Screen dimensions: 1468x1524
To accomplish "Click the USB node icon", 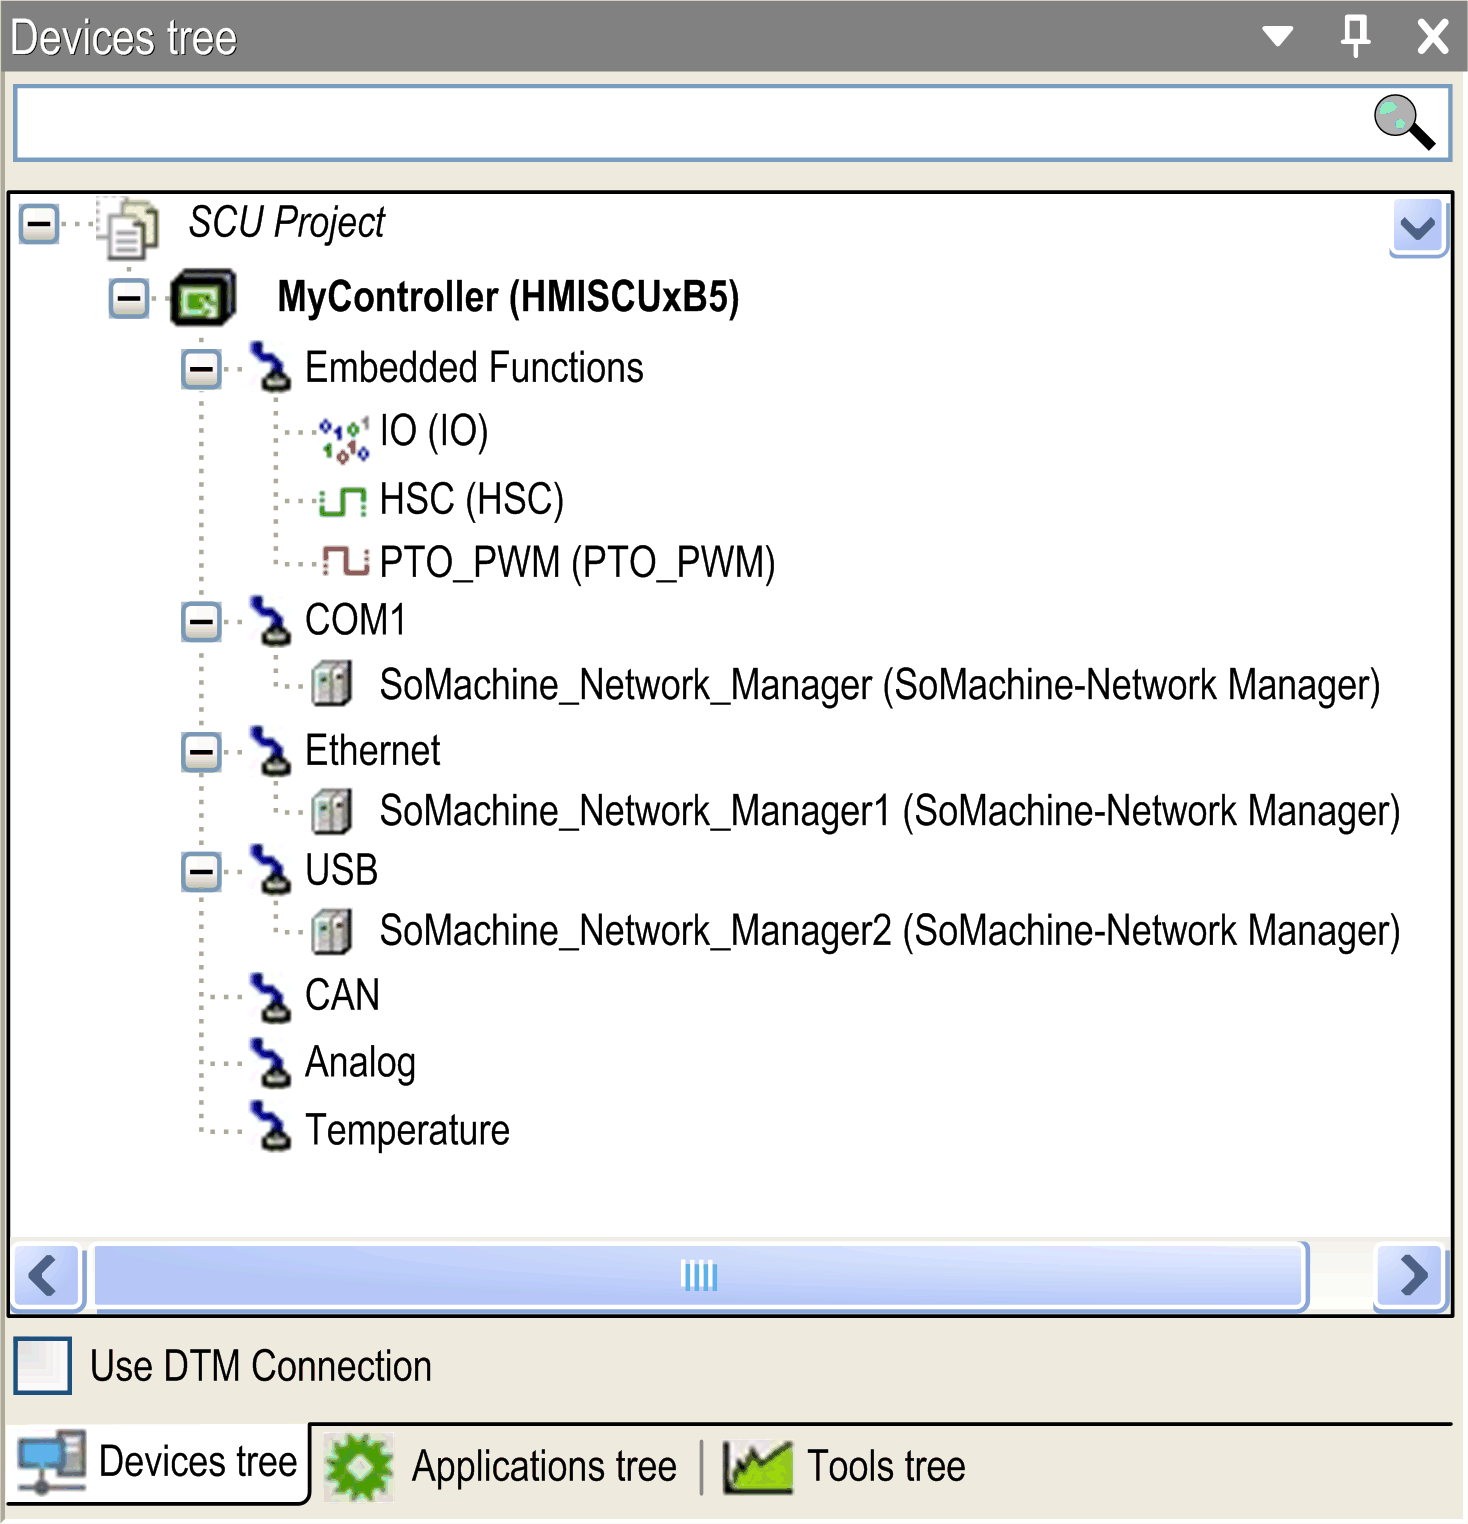I will point(269,871).
